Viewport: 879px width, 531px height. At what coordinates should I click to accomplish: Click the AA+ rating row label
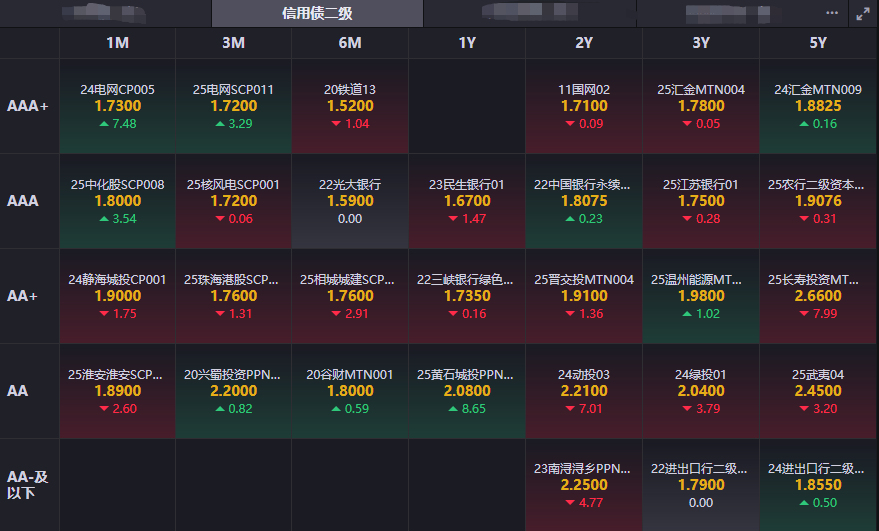pos(30,296)
